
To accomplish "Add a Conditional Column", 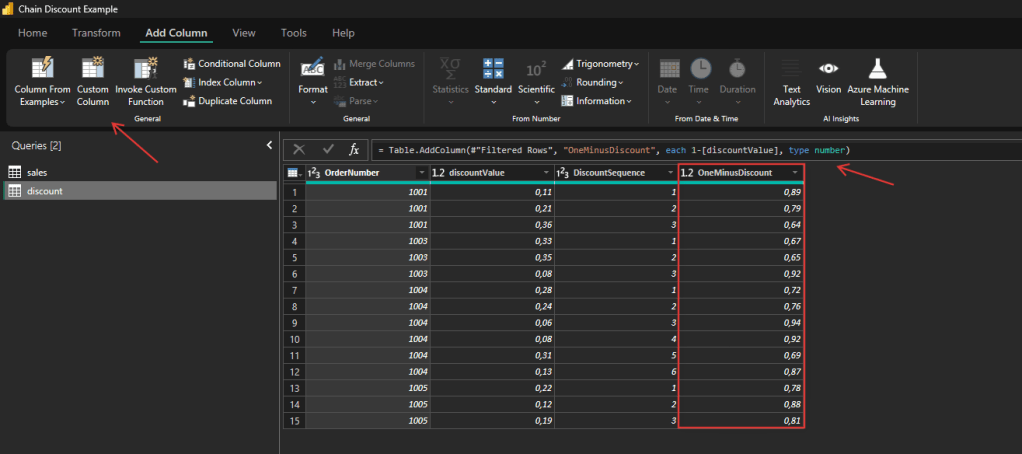I will (232, 64).
